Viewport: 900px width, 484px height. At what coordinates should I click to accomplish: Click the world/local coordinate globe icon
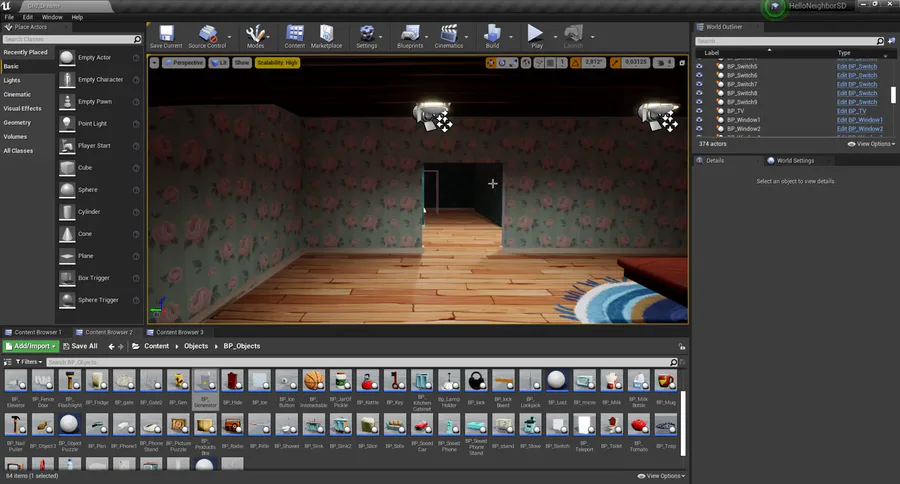pyautogui.click(x=526, y=63)
